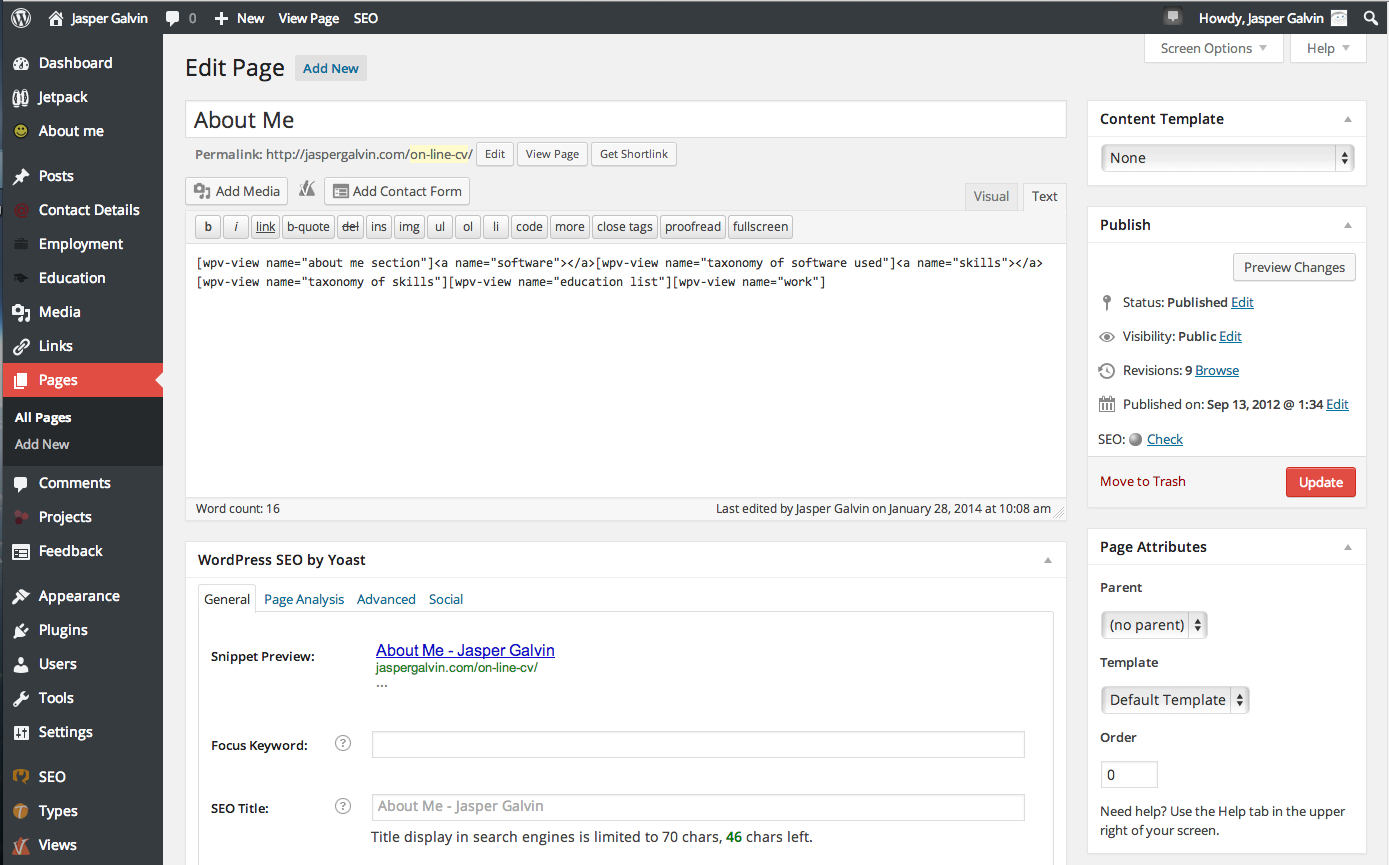The height and width of the screenshot is (865, 1389).
Task: Click the Move to Trash link
Action: tap(1143, 481)
